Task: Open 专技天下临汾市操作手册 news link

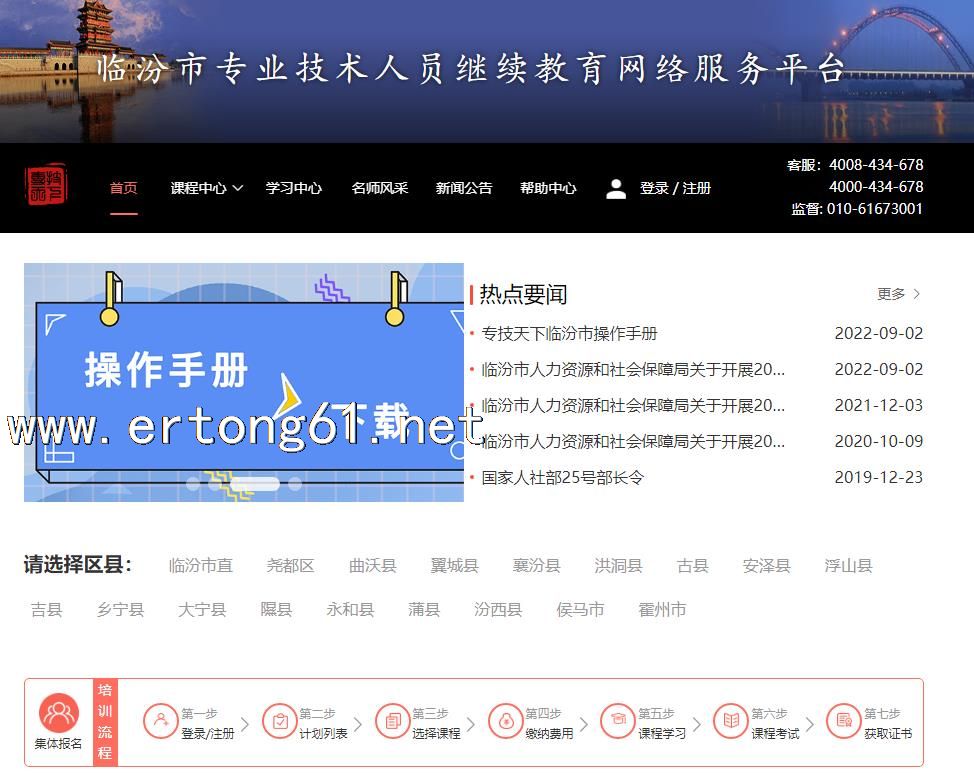Action: click(x=569, y=334)
